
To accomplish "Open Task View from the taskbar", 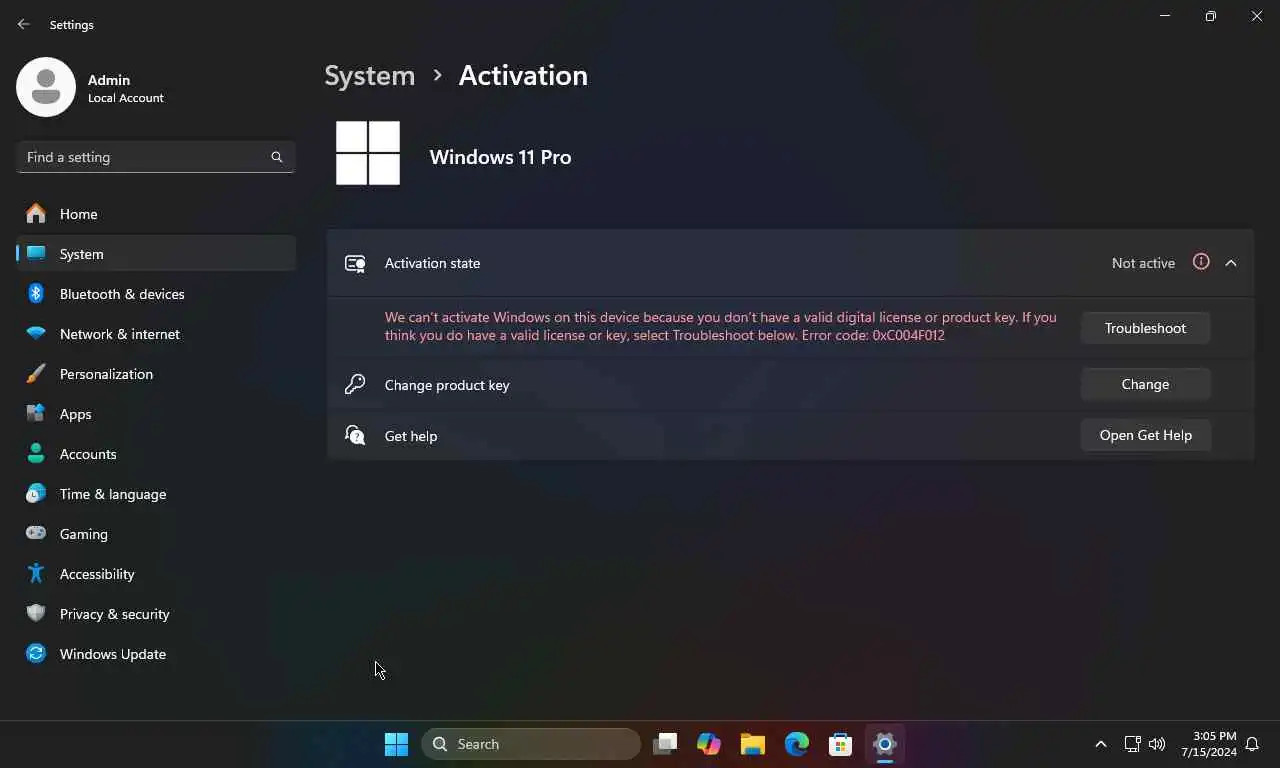I will (x=665, y=744).
